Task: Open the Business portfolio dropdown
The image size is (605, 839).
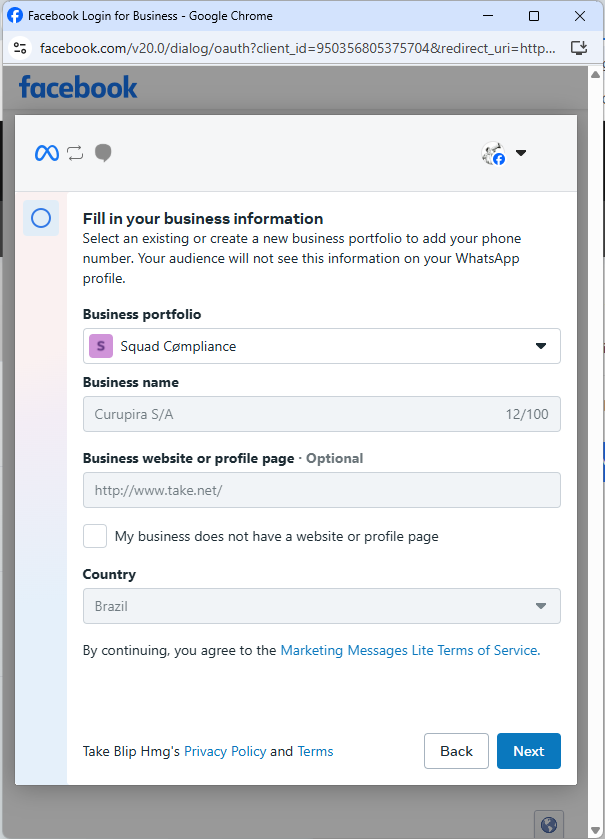Action: pos(321,346)
